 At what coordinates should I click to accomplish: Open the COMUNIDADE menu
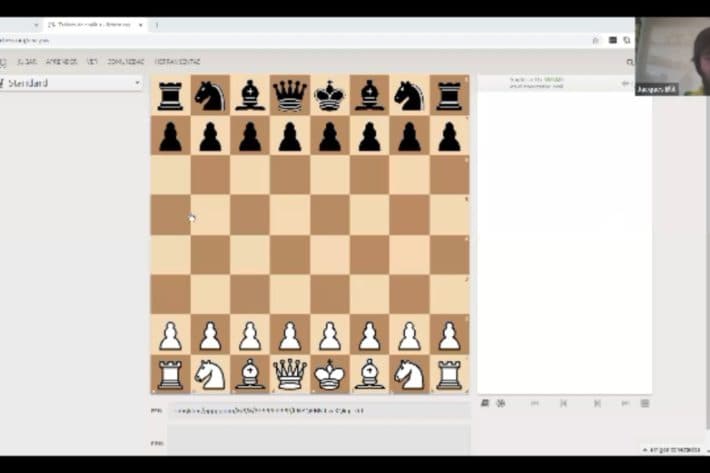126,62
